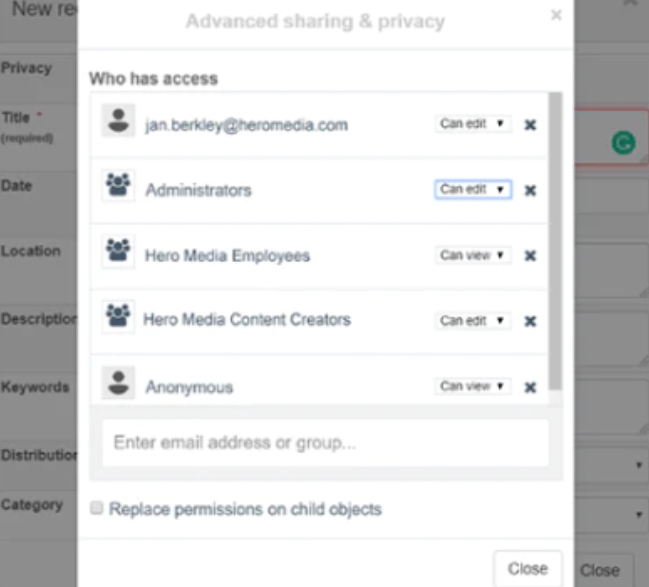The width and height of the screenshot is (649, 587).
Task: Click the Close button in sharing dialog
Action: [x=528, y=568]
